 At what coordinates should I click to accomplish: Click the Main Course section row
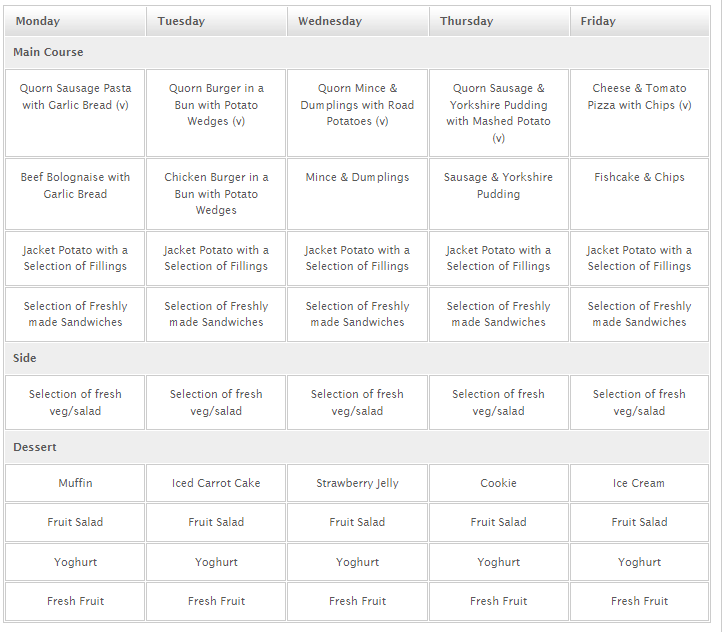coord(357,52)
